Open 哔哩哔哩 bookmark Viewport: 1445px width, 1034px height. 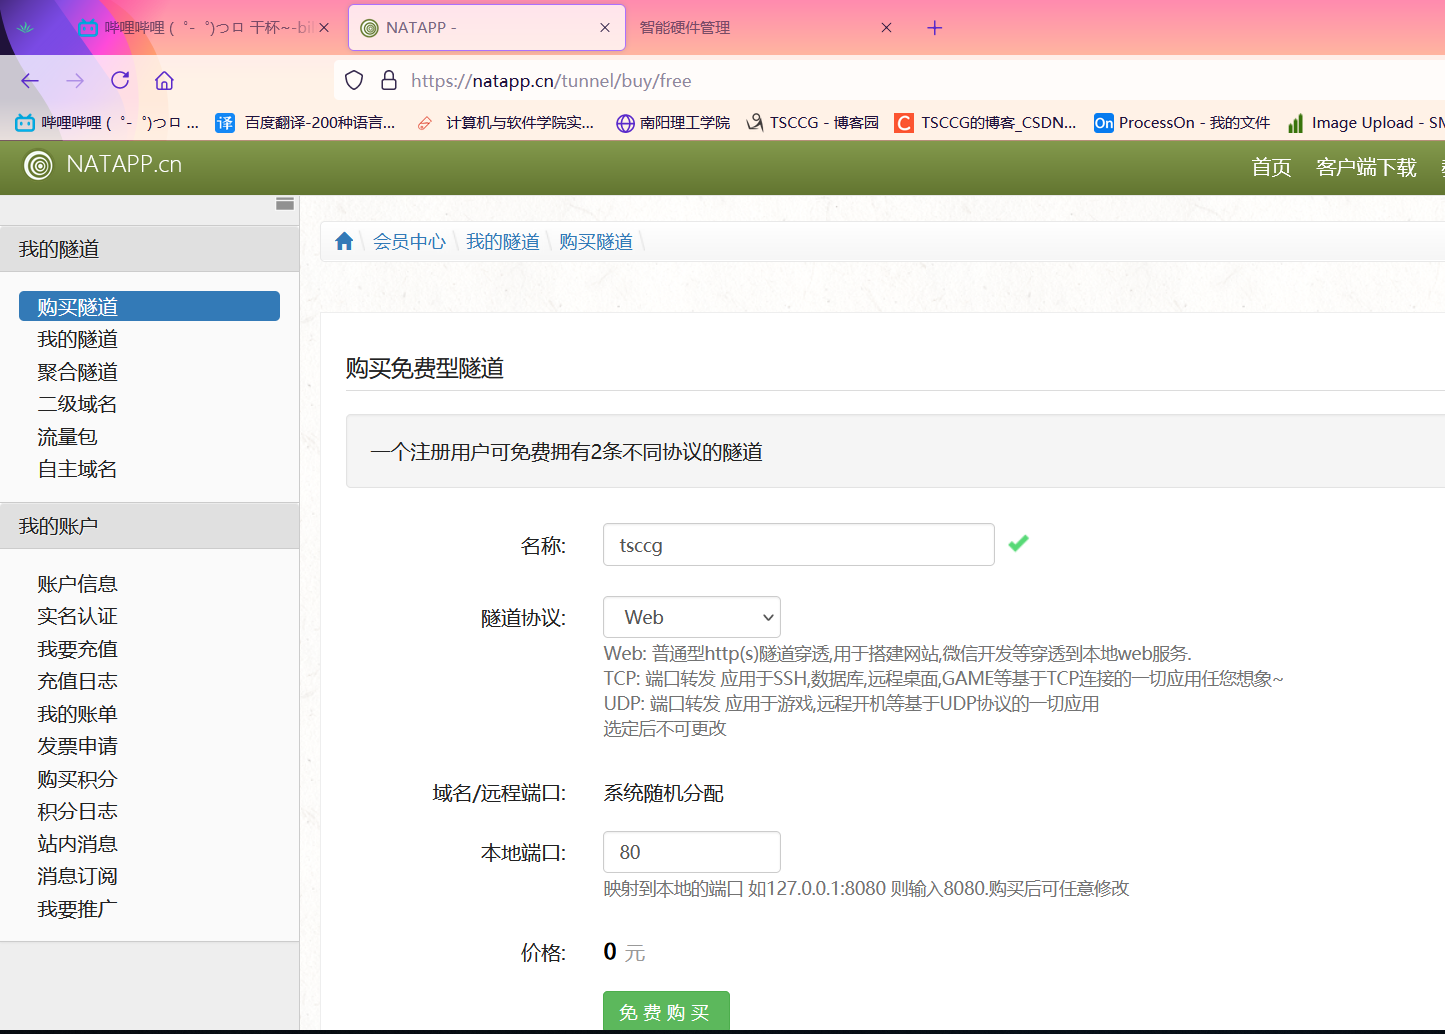(107, 123)
